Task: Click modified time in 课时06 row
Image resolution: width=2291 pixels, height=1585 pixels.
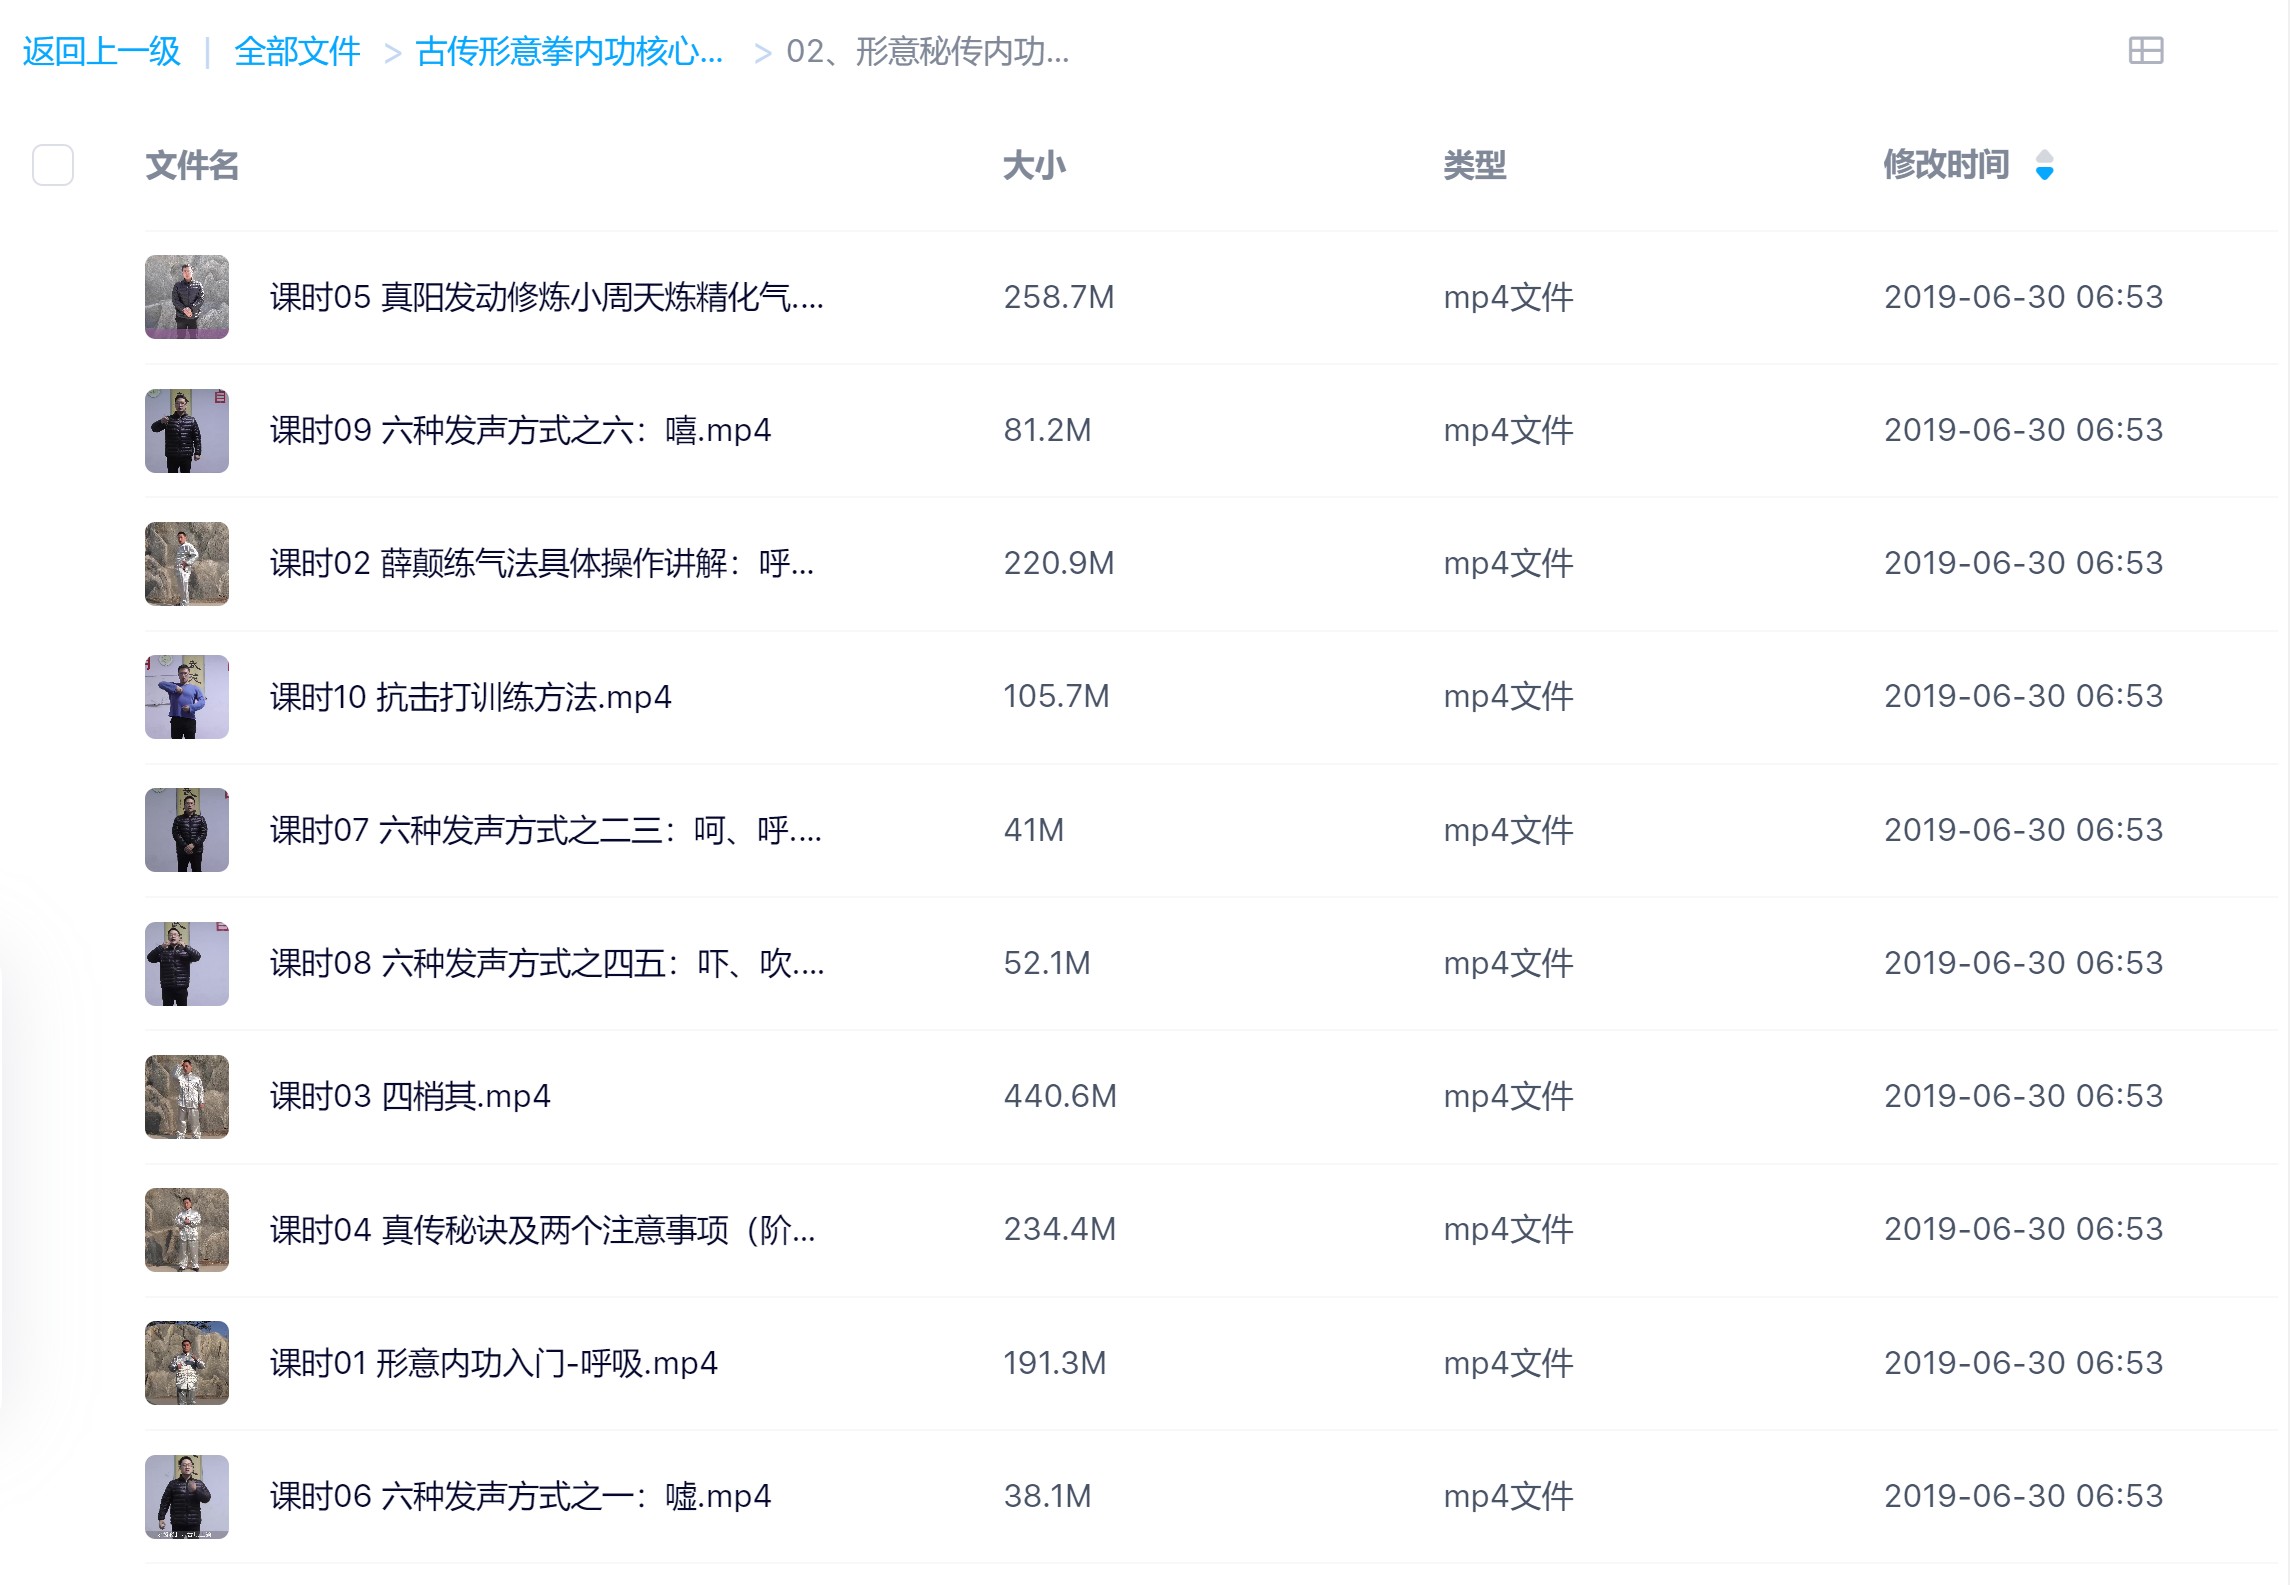Action: pyautogui.click(x=2023, y=1496)
